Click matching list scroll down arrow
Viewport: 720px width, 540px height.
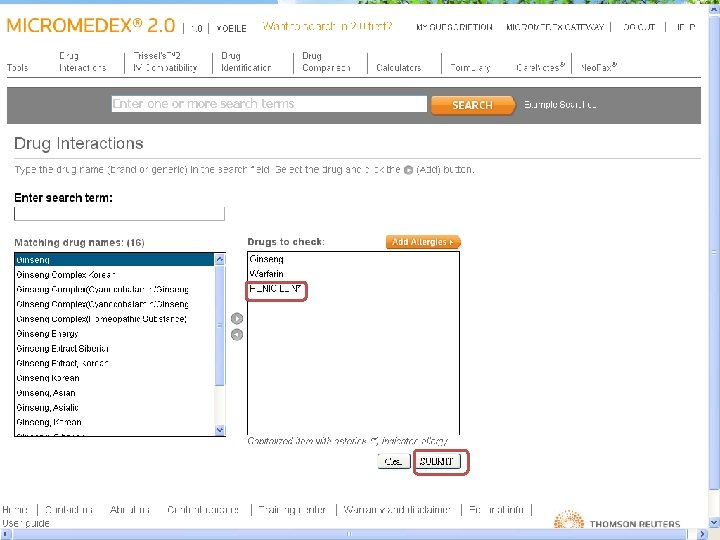pos(219,430)
